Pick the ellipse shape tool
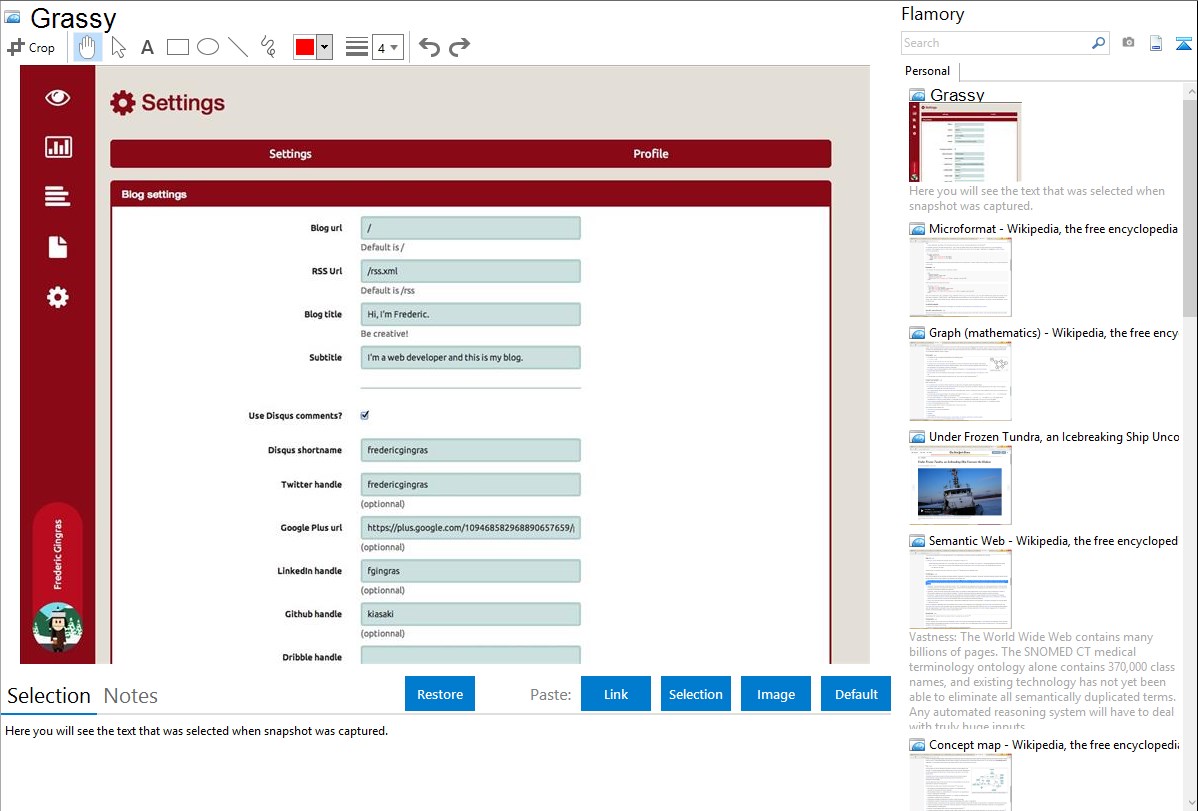Screen dimensions: 1198x811 pos(208,47)
